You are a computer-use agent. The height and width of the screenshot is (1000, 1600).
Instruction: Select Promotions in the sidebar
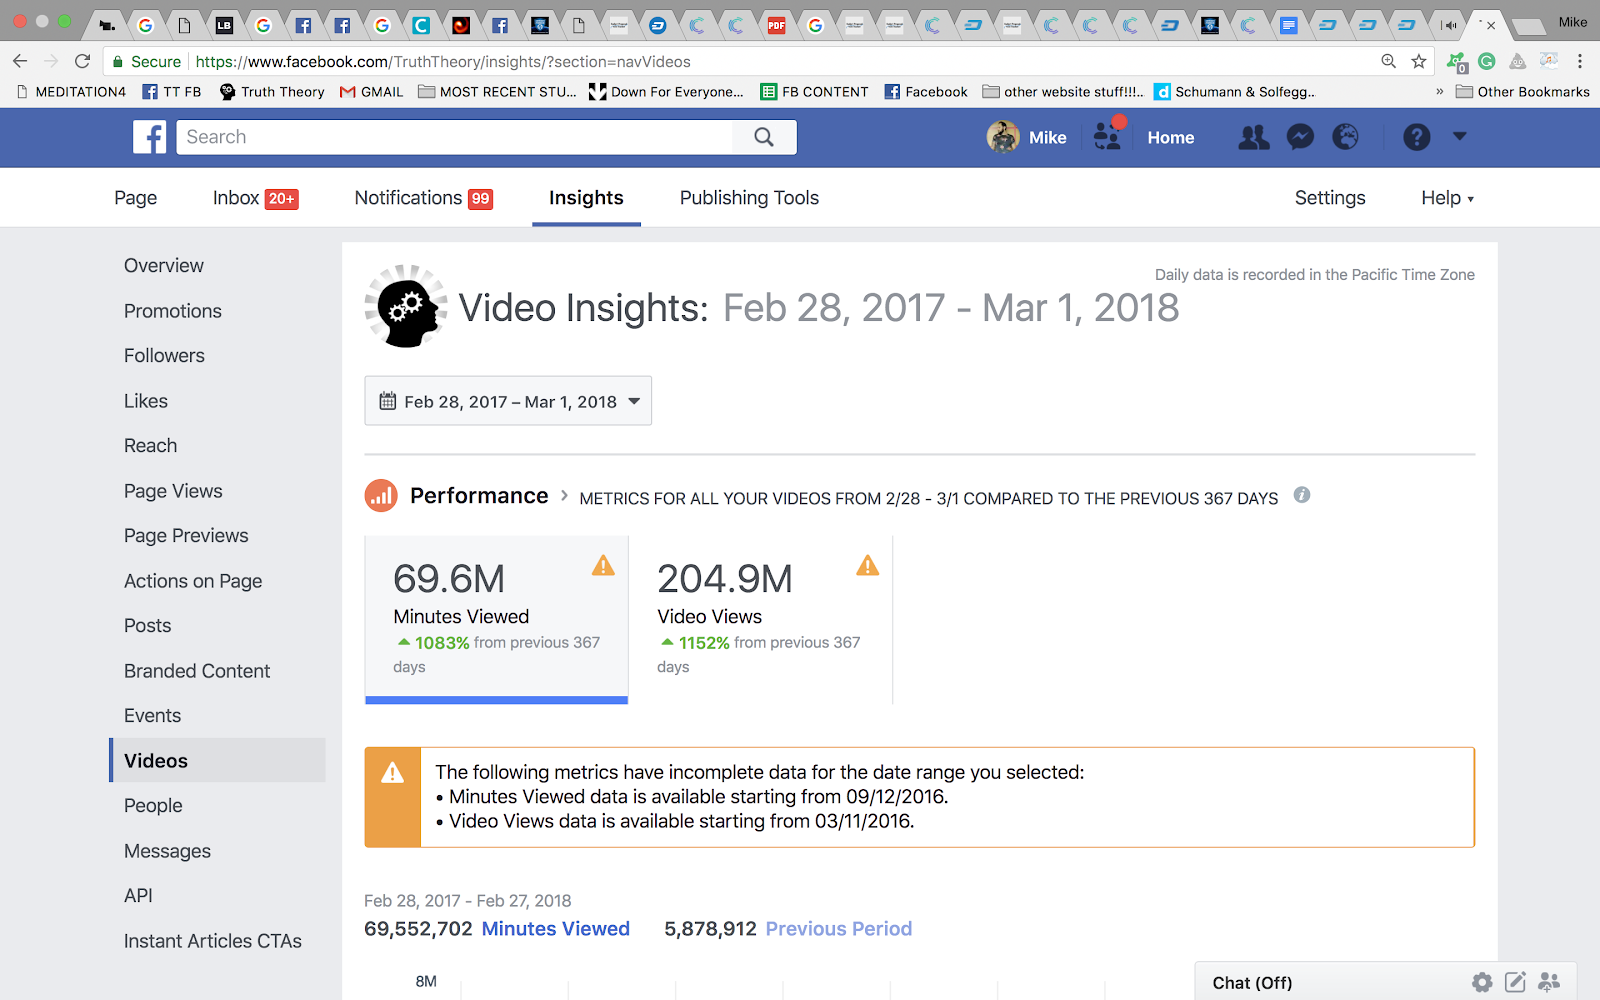click(x=173, y=311)
